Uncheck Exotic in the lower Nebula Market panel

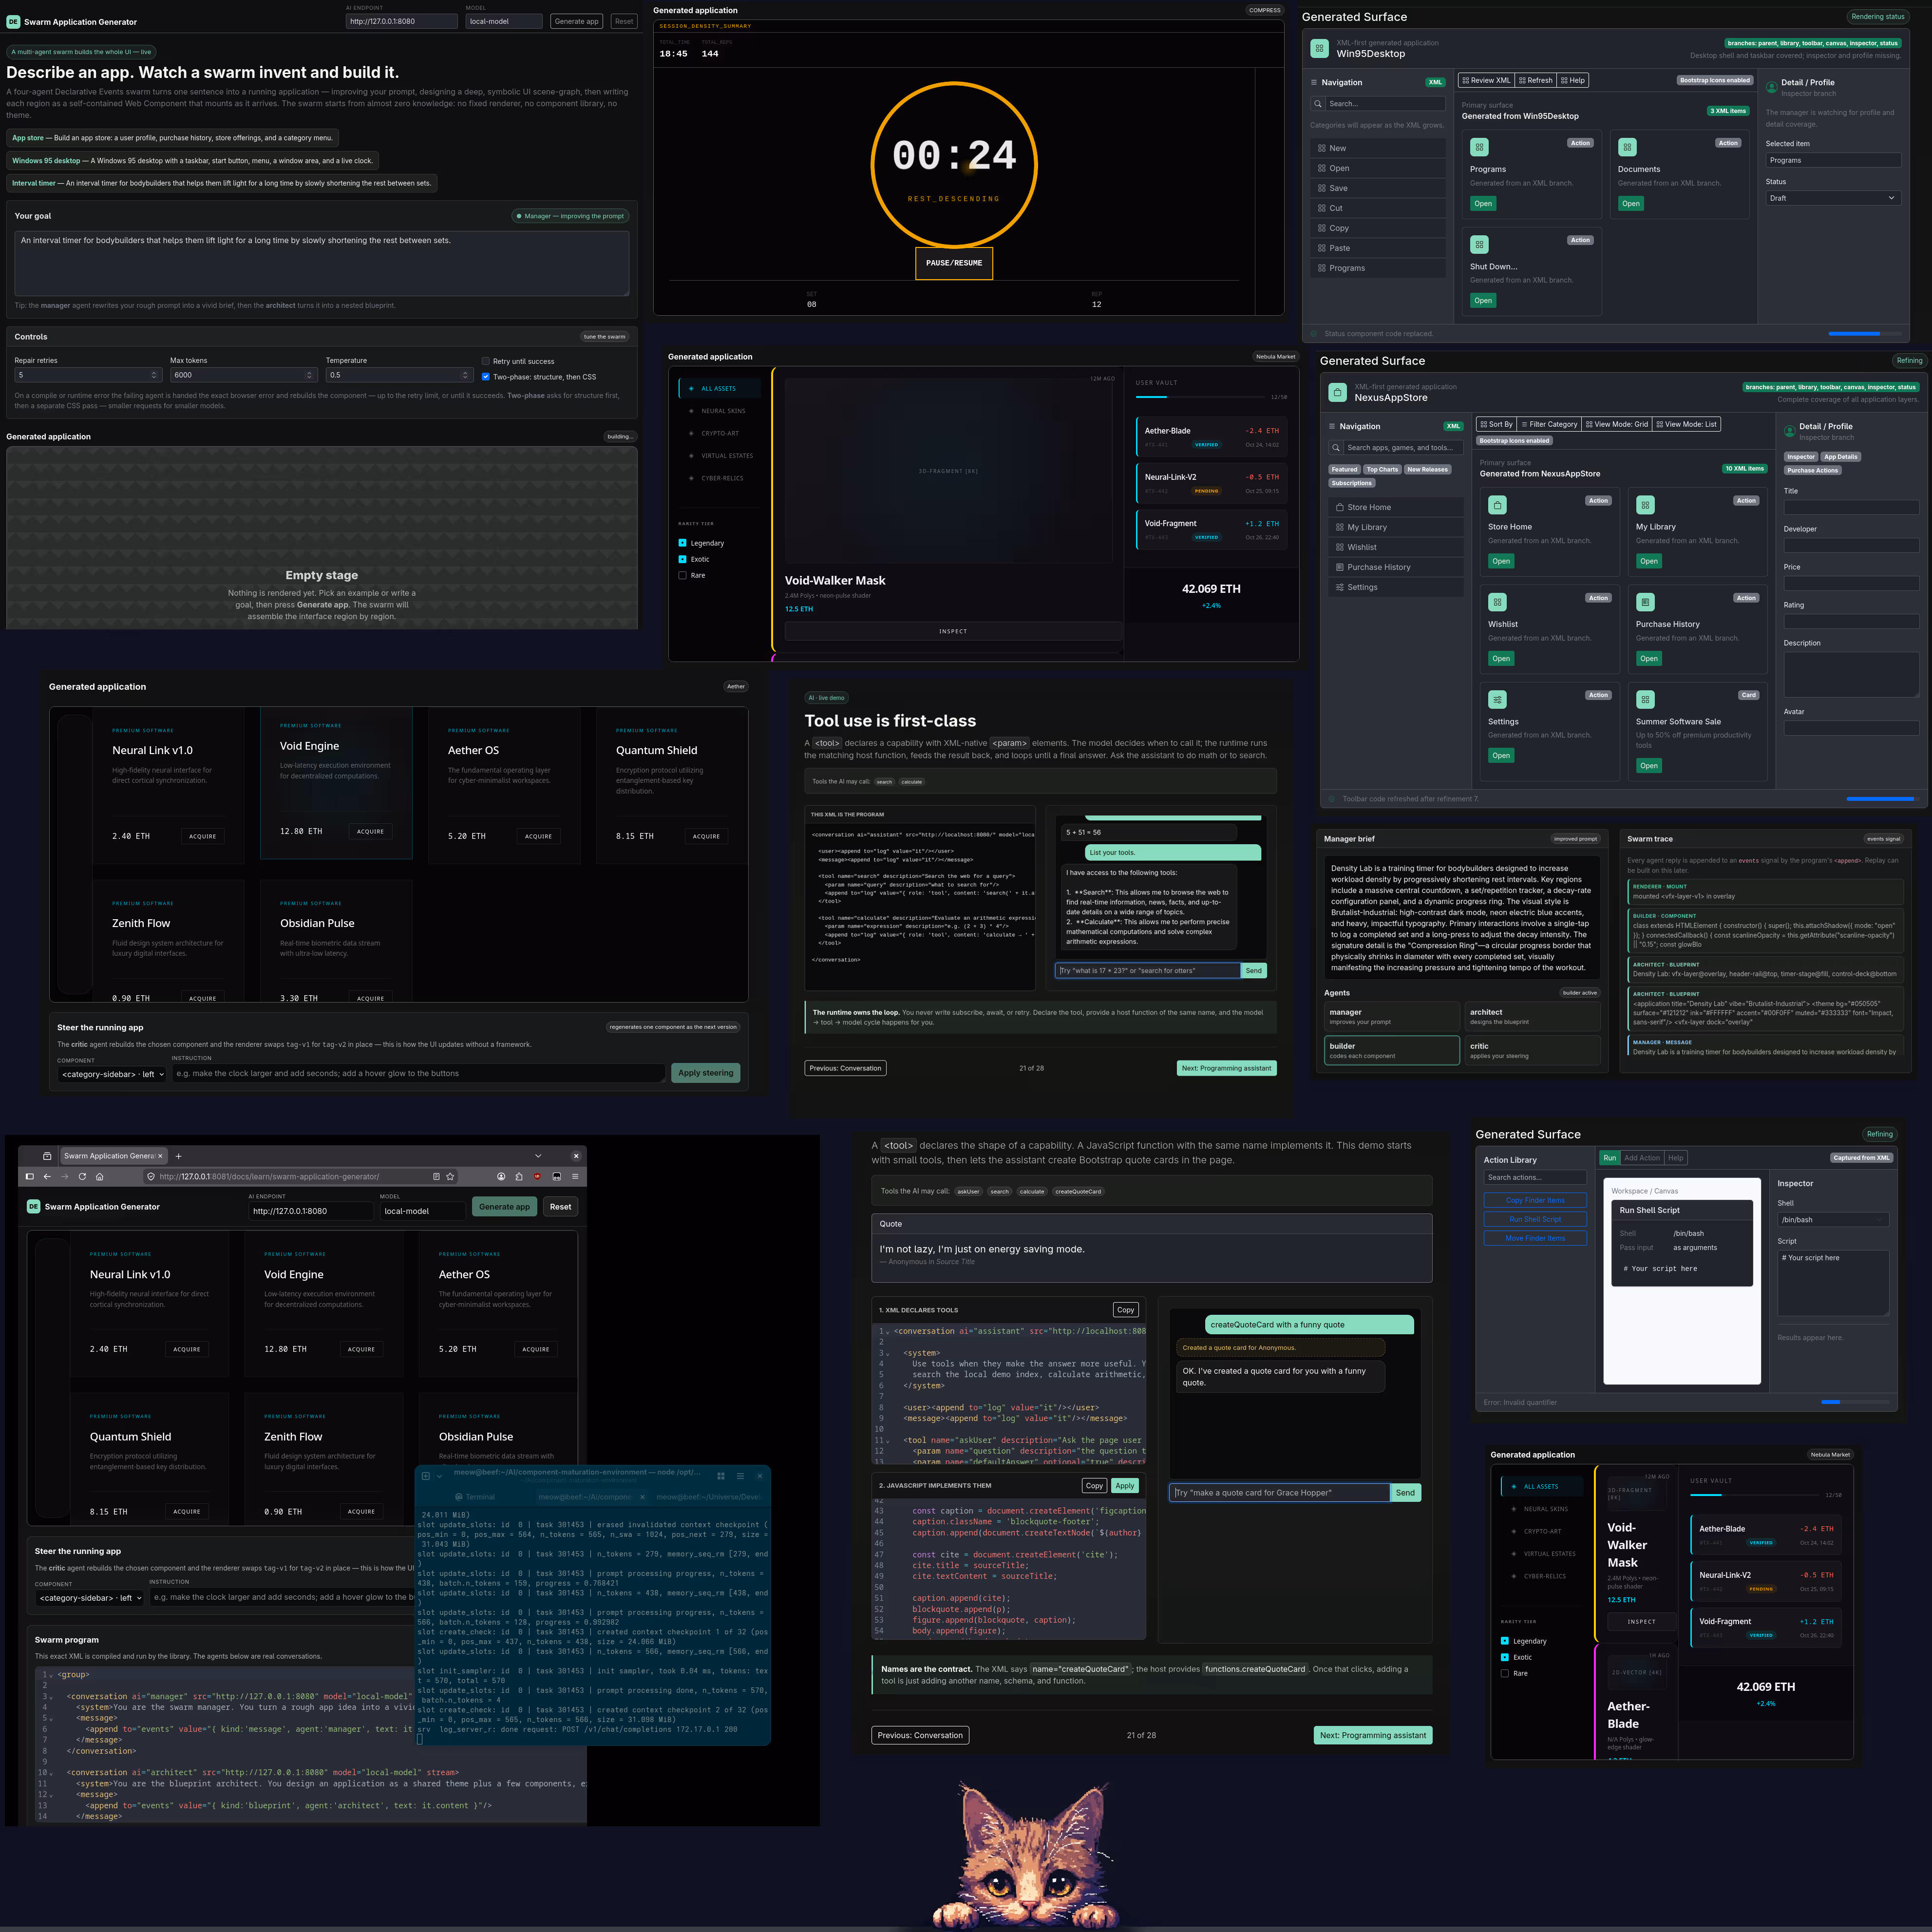tap(1505, 1657)
